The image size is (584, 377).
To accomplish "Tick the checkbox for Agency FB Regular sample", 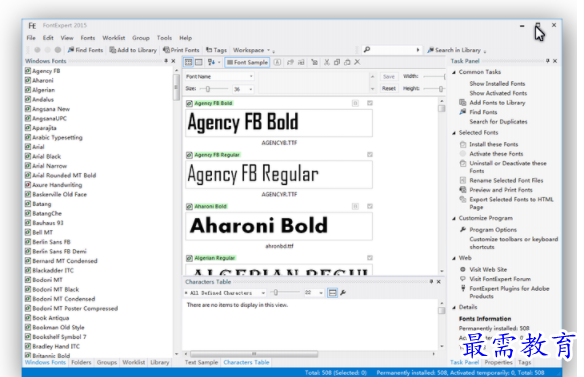I will [x=370, y=155].
